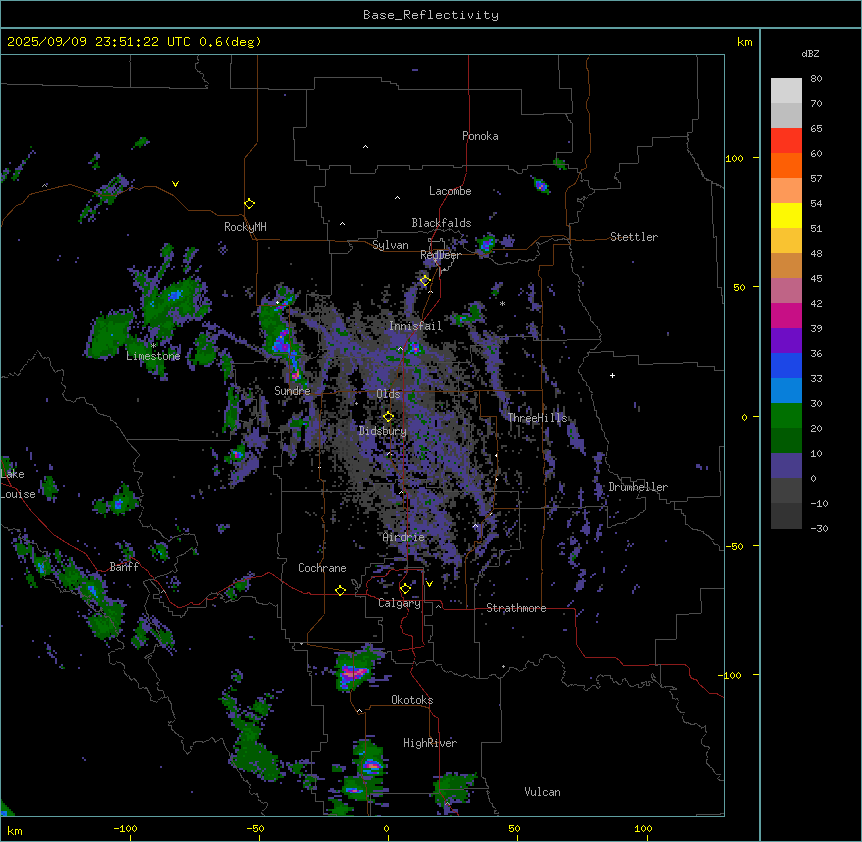The height and width of the screenshot is (842, 862).
Task: Click the storm cell core west of HighRiver
Action: click(x=372, y=765)
